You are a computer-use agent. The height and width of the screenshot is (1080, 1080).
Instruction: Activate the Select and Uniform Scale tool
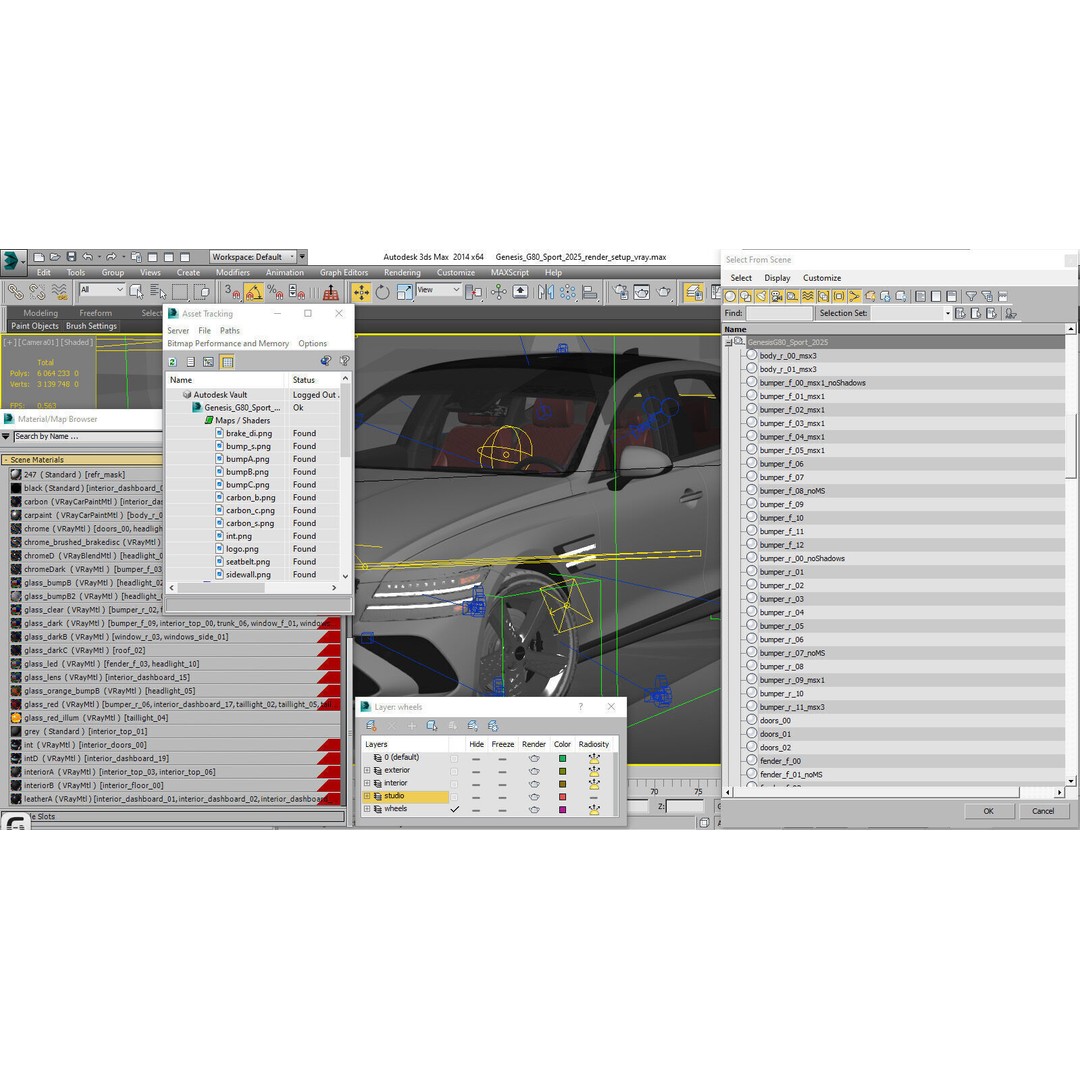coord(404,292)
